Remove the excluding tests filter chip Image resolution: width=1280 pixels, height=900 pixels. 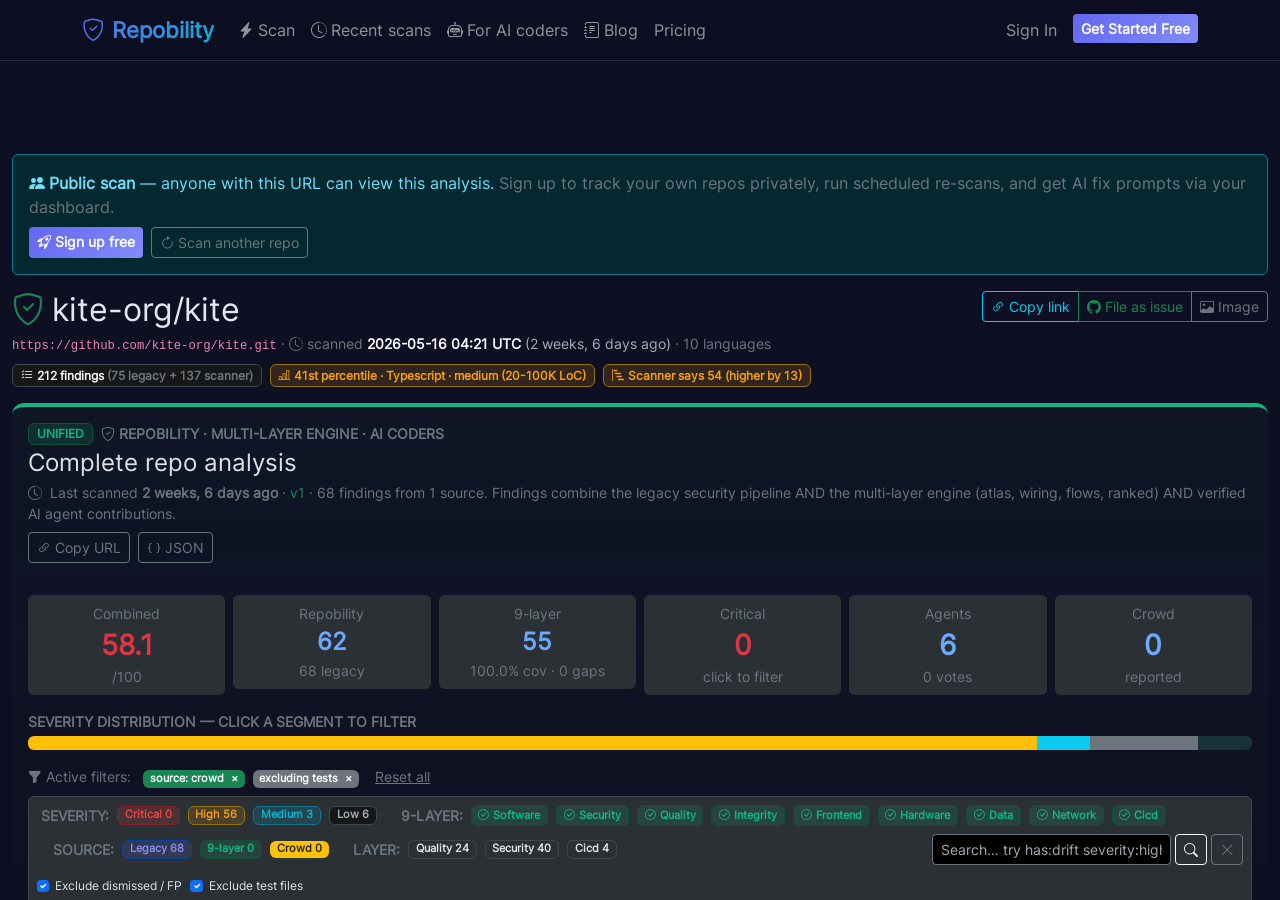coord(349,778)
